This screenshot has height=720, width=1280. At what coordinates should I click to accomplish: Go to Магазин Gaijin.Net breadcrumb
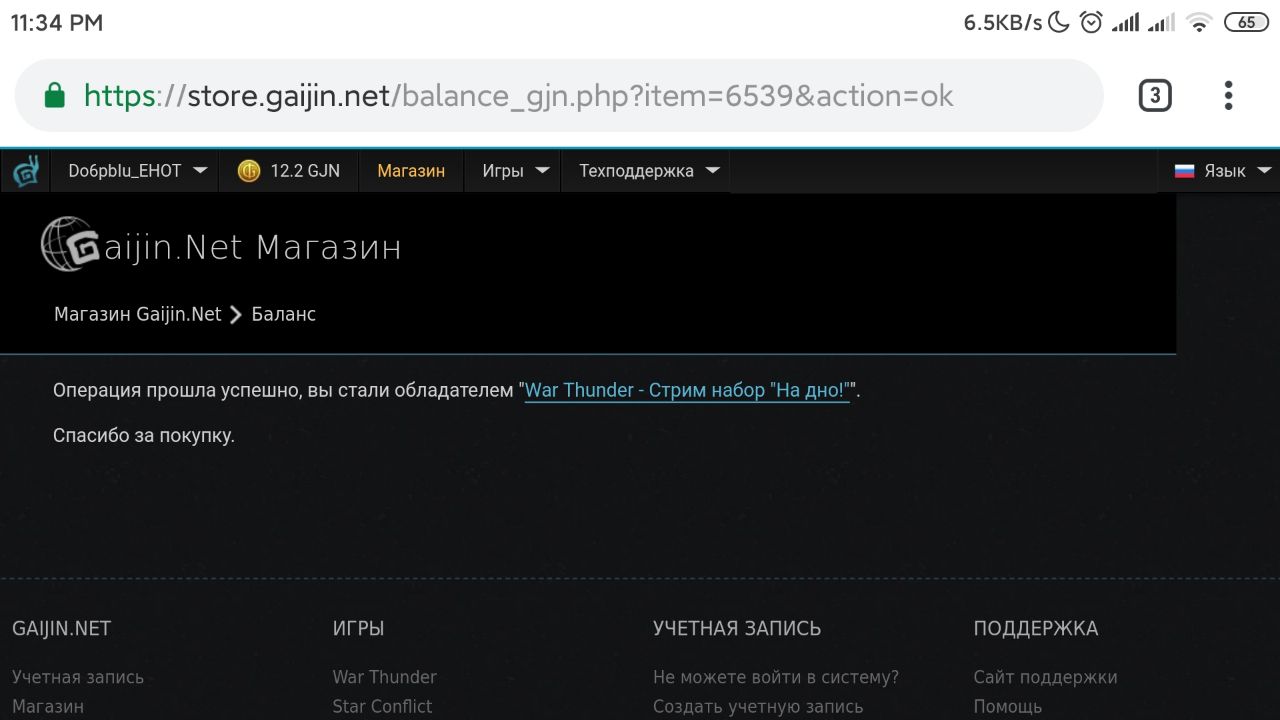click(137, 314)
